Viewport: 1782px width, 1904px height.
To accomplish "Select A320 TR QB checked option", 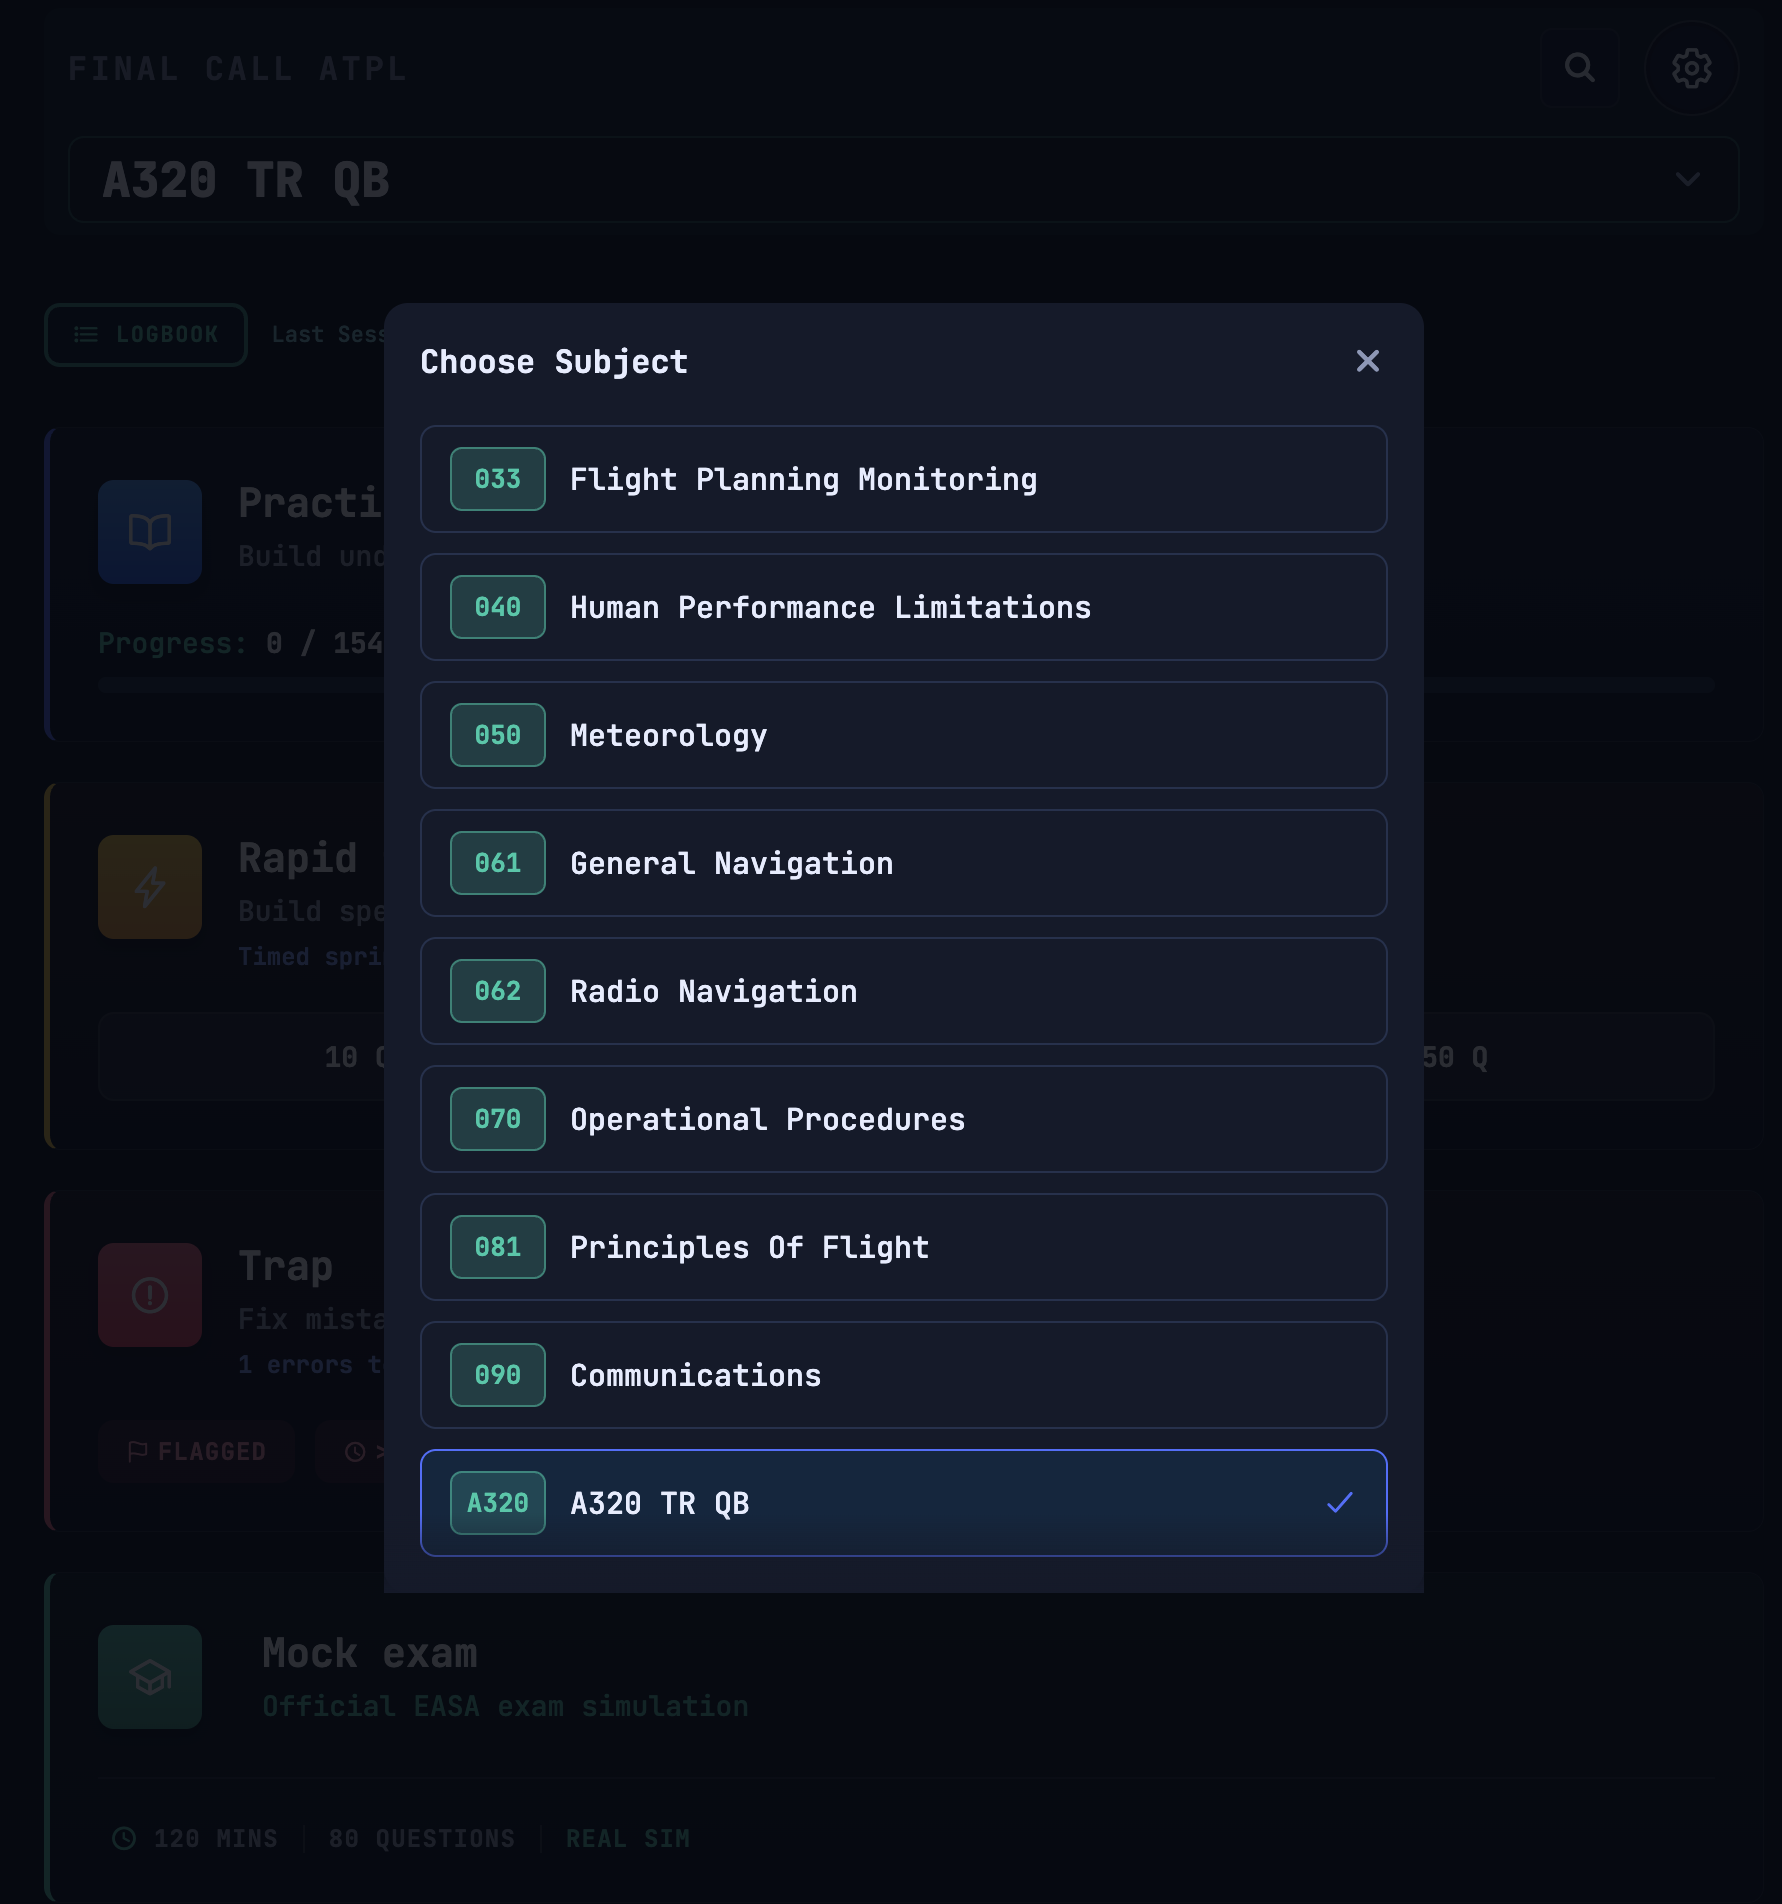I will (902, 1503).
